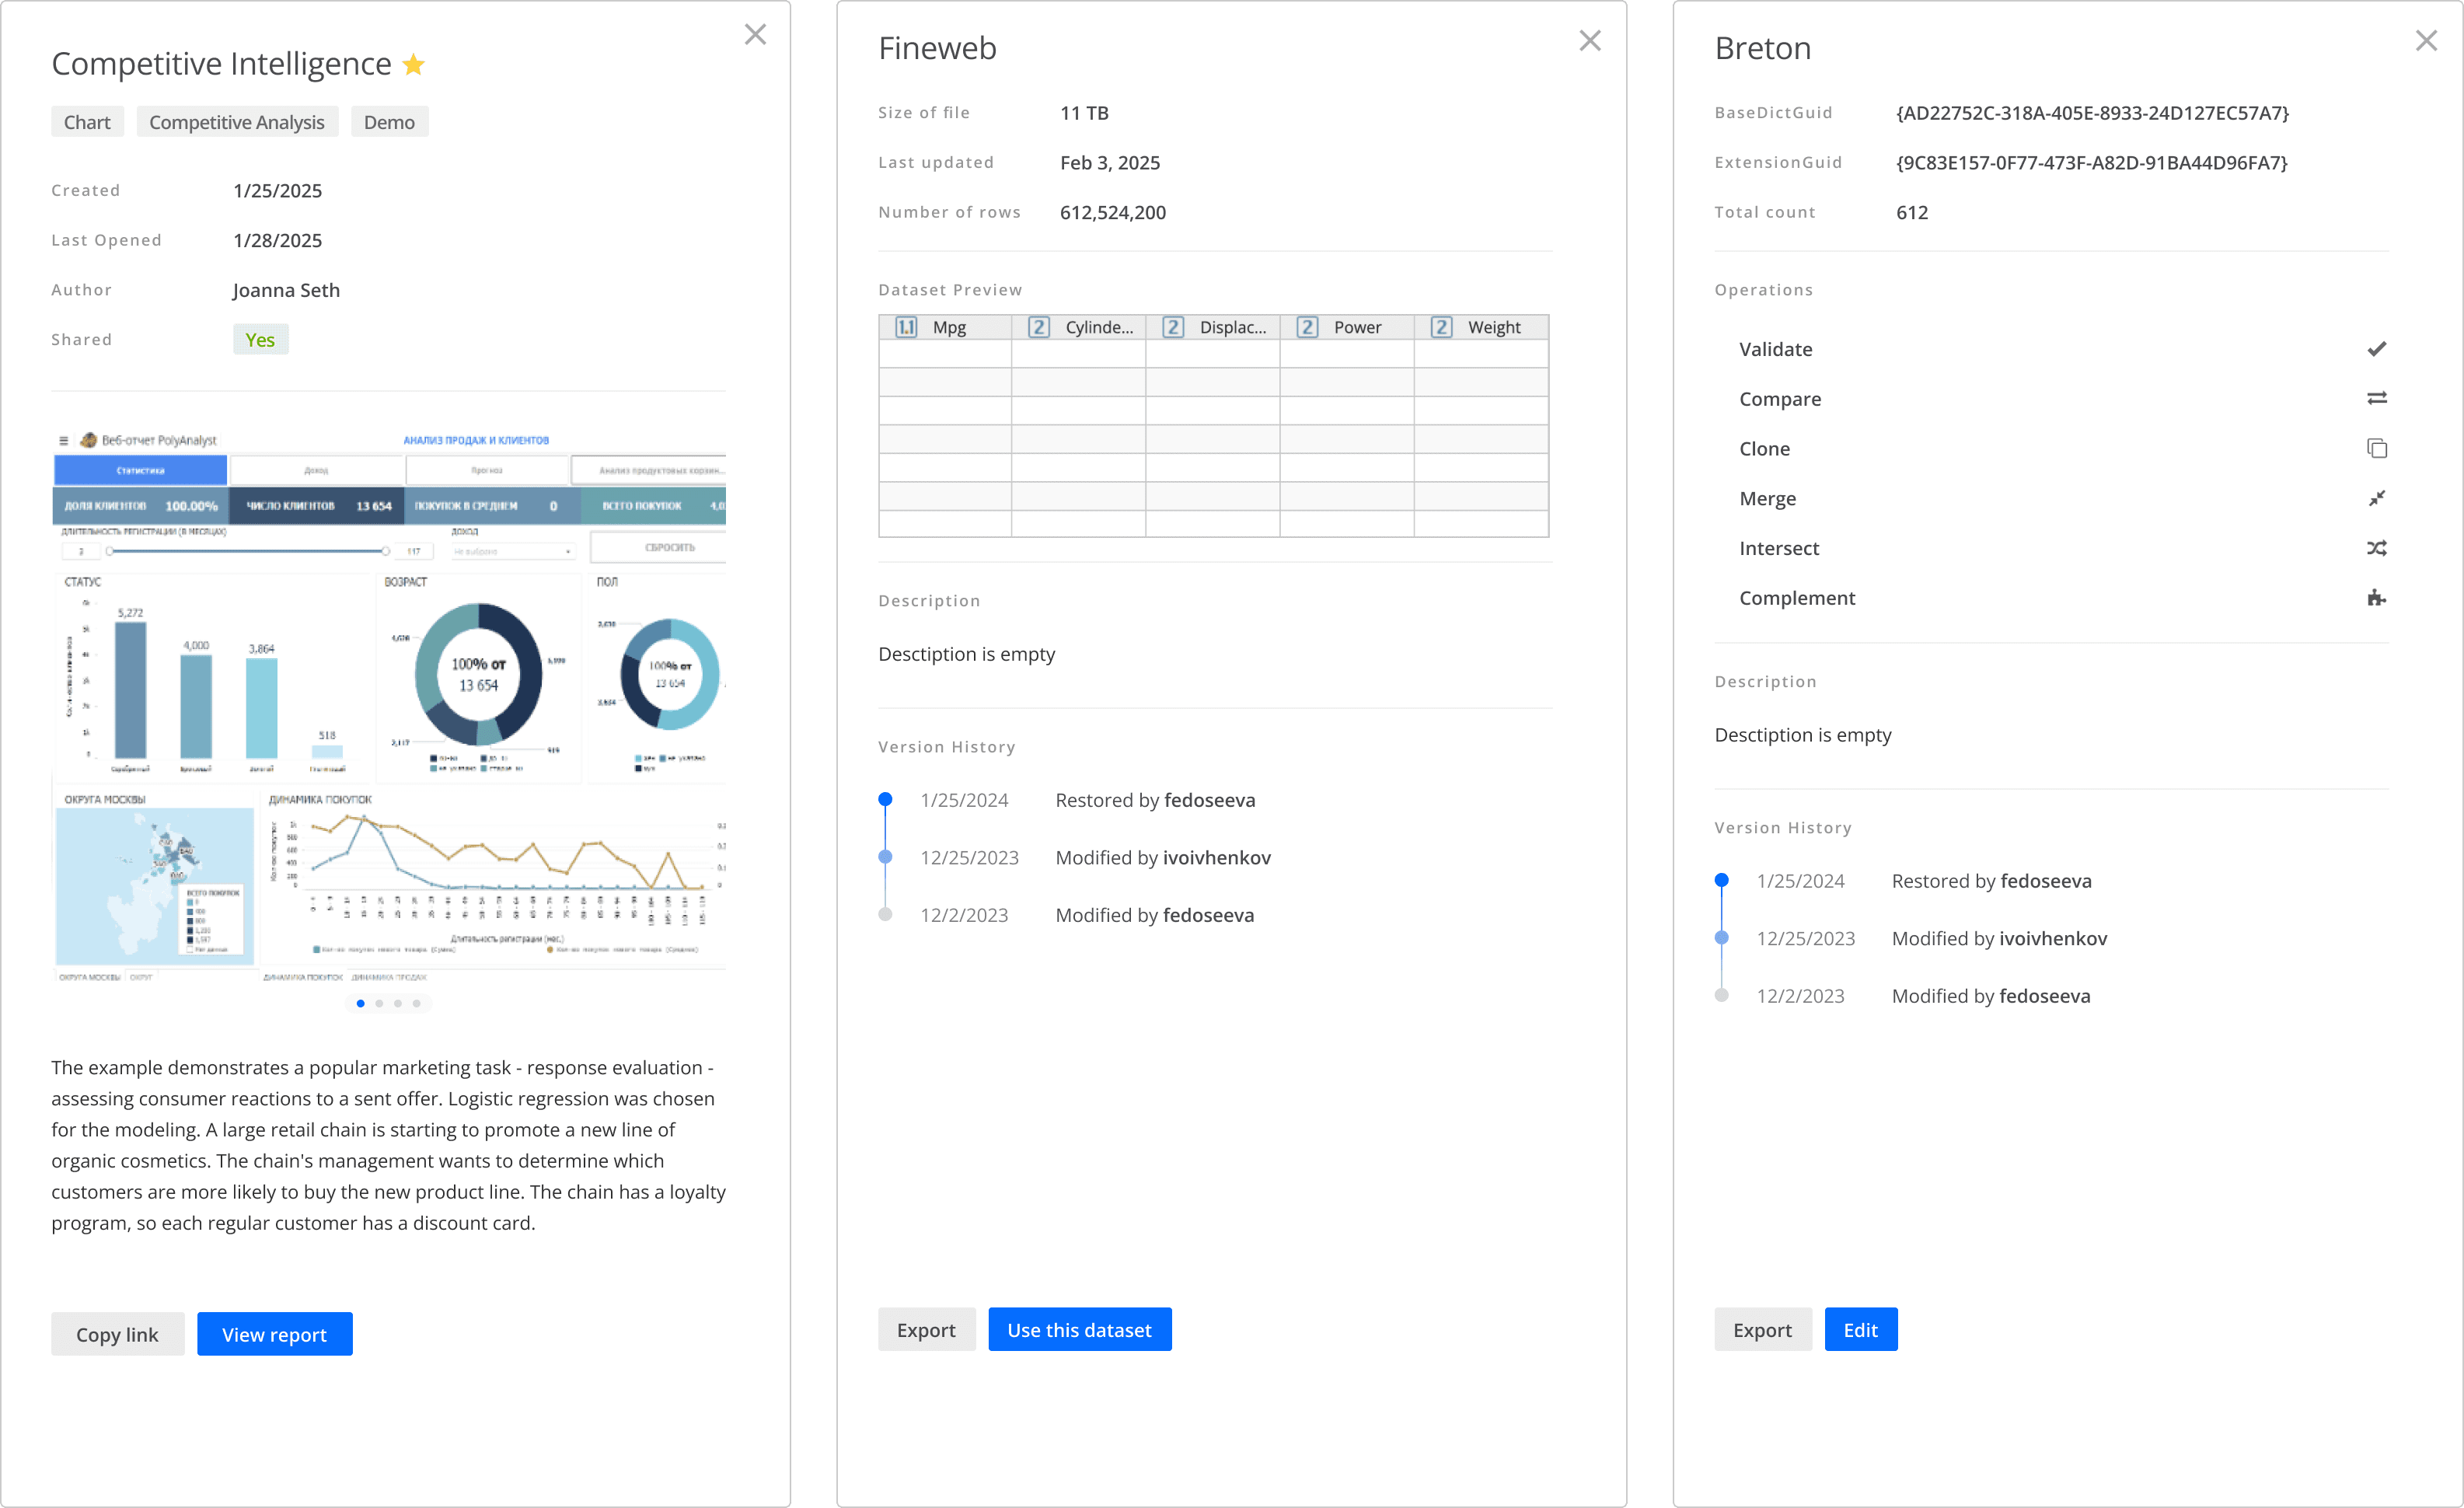Click the Displac... column header

1213,327
